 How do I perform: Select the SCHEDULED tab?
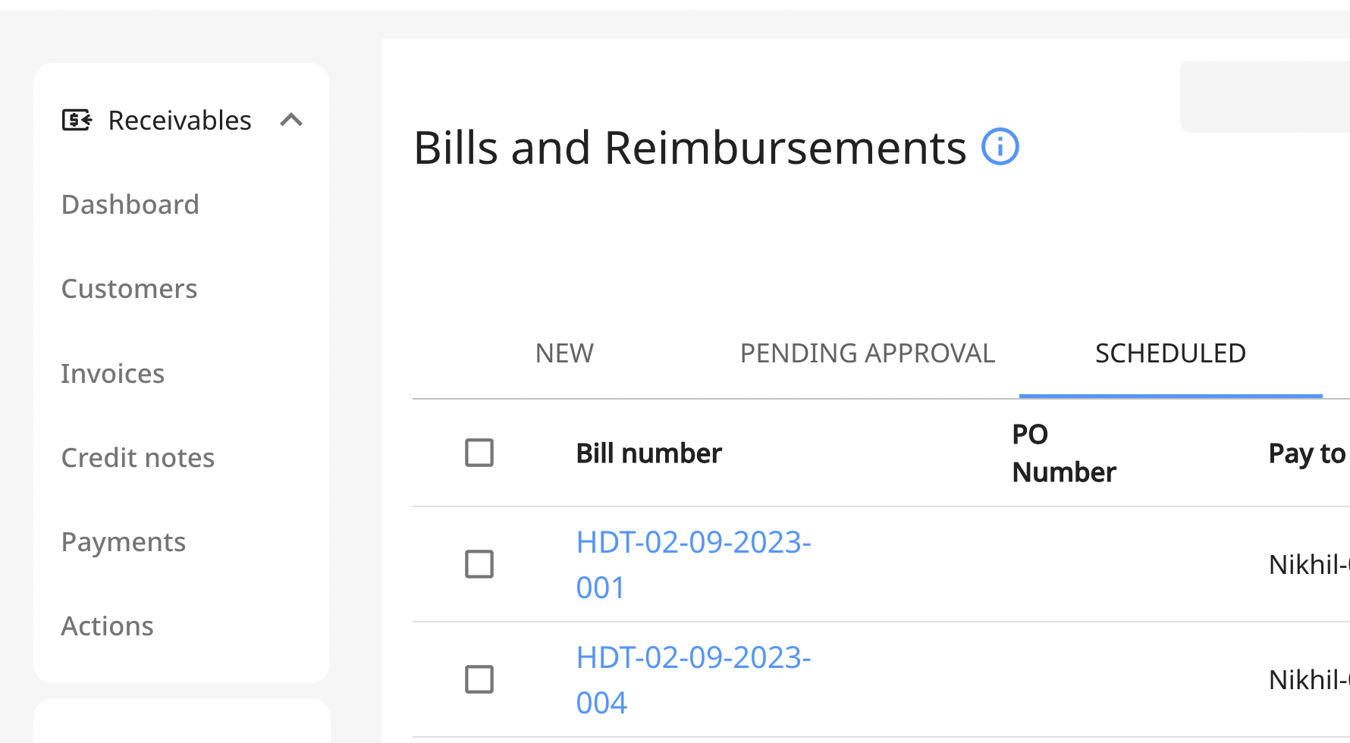(x=1170, y=353)
